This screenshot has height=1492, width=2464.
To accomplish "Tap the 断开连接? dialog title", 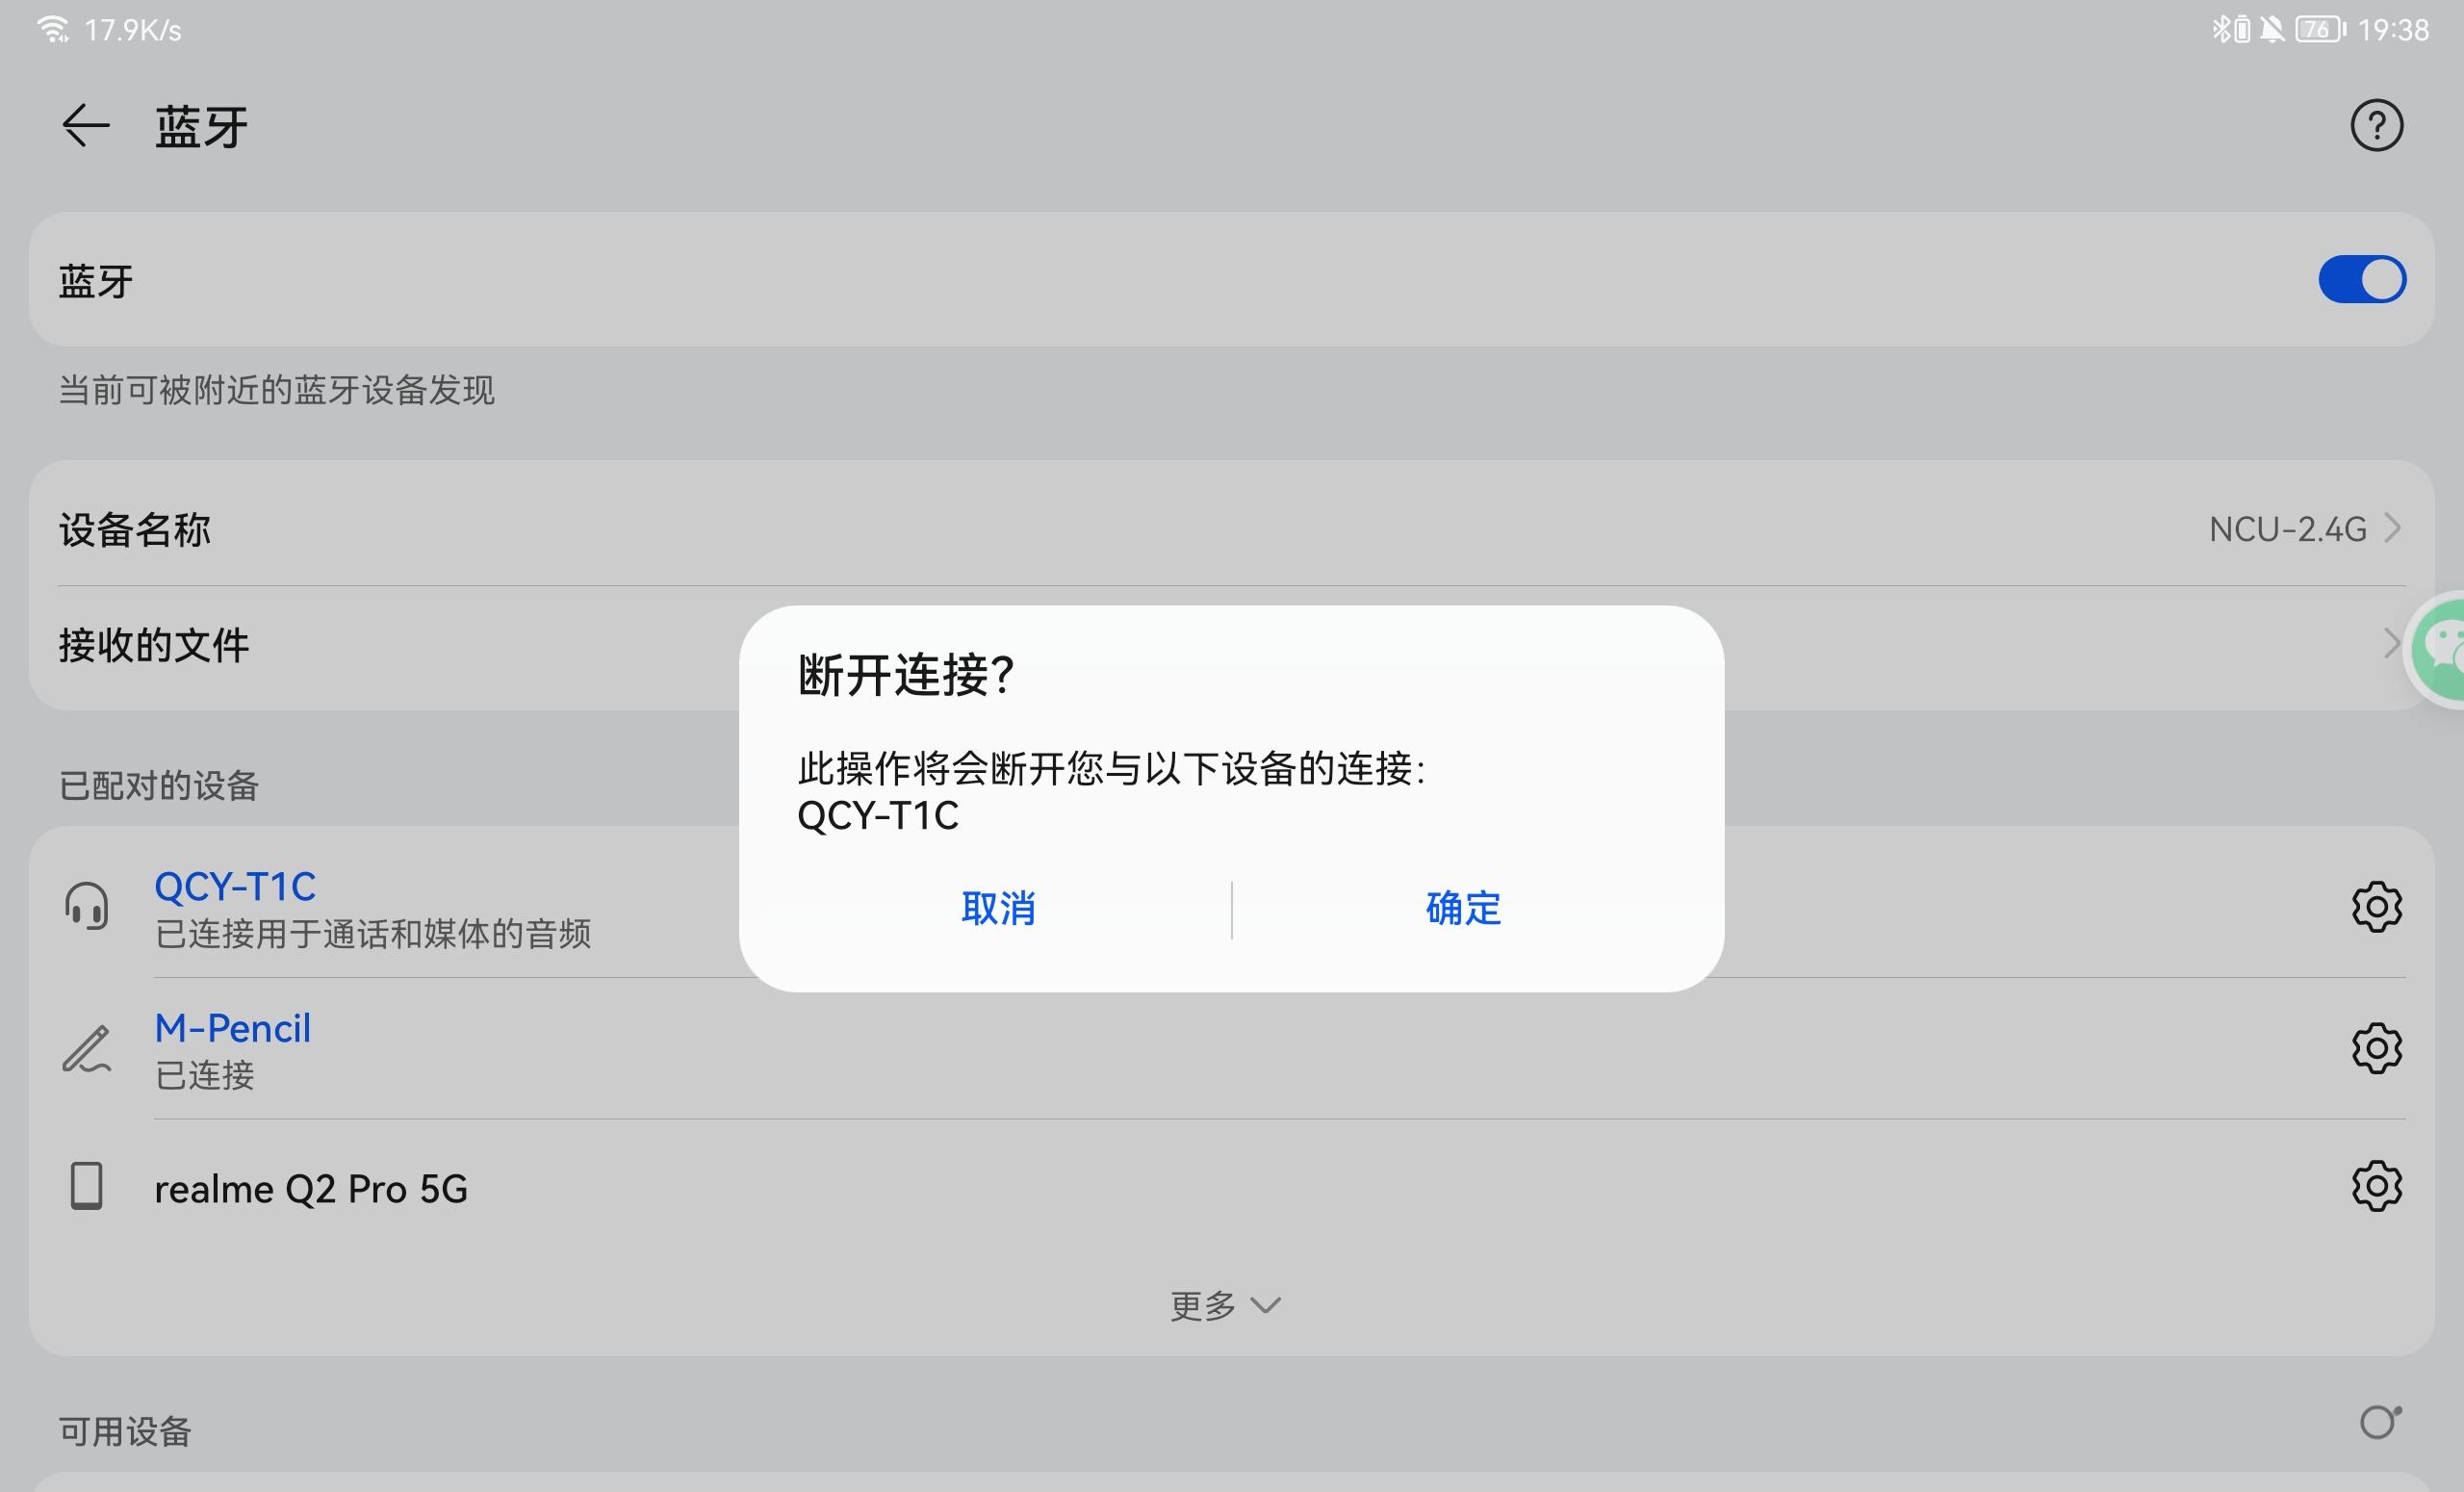I will (906, 674).
